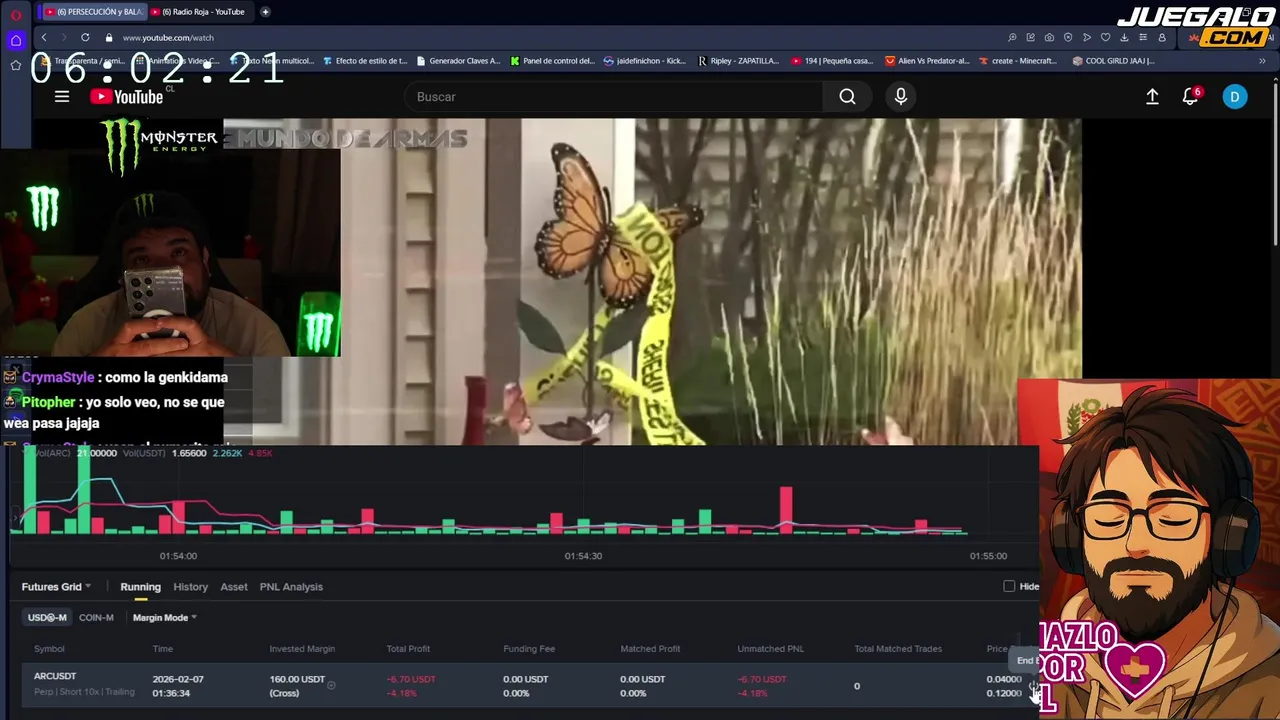Click the address bar lock icon
The height and width of the screenshot is (720, 1280).
[x=109, y=37]
